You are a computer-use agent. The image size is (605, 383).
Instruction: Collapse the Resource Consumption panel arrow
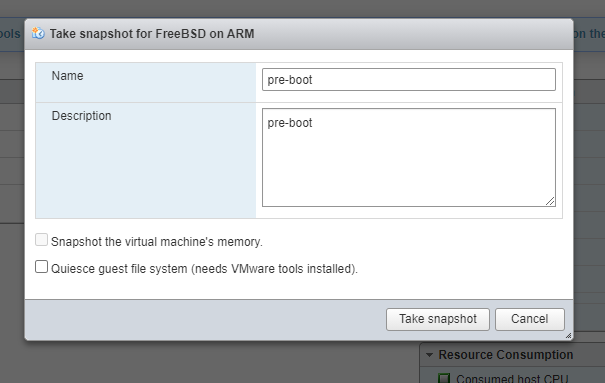coord(429,355)
